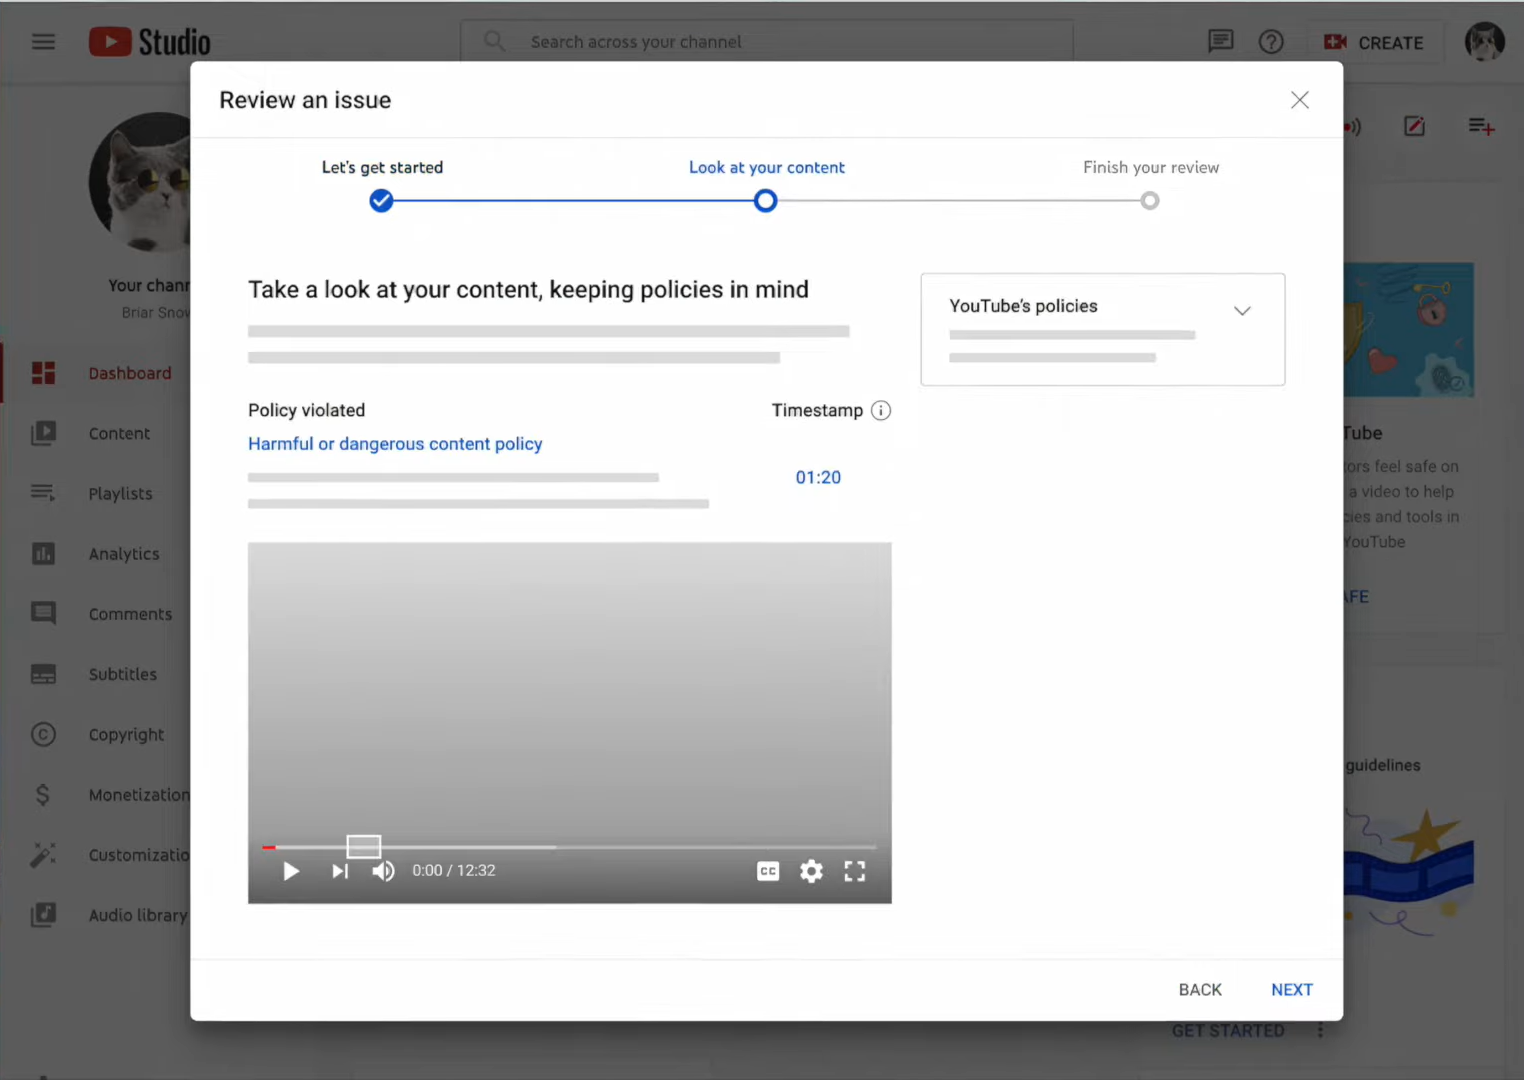
Task: Open the help question mark icon
Action: [x=1271, y=42]
